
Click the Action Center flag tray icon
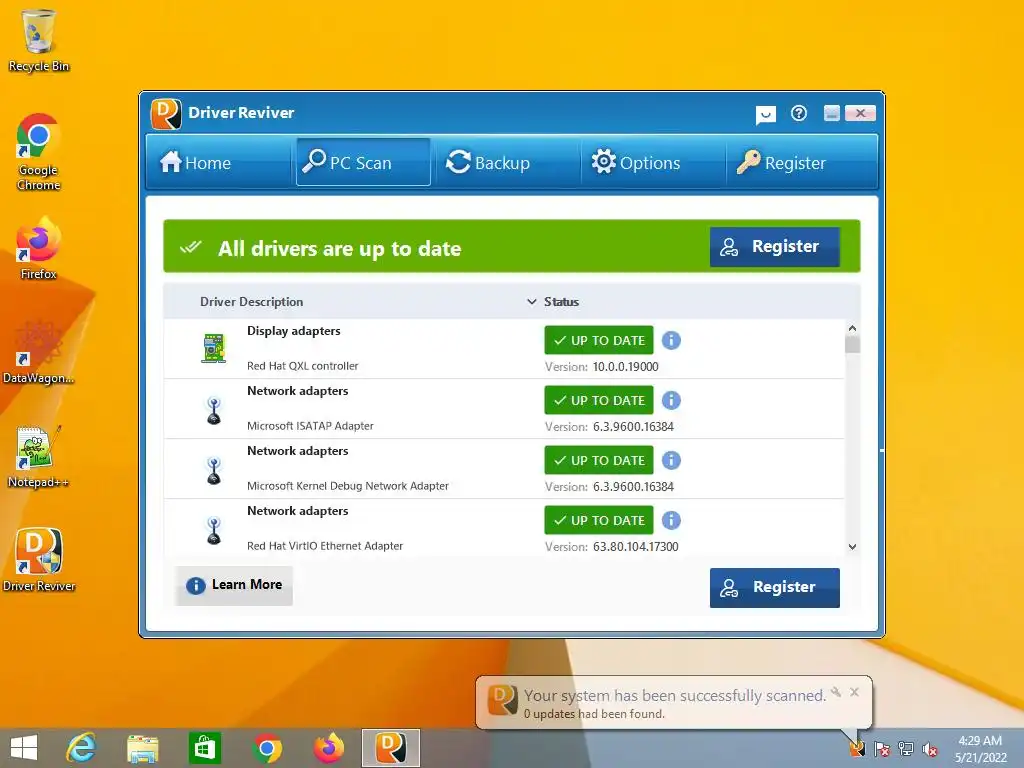point(882,749)
